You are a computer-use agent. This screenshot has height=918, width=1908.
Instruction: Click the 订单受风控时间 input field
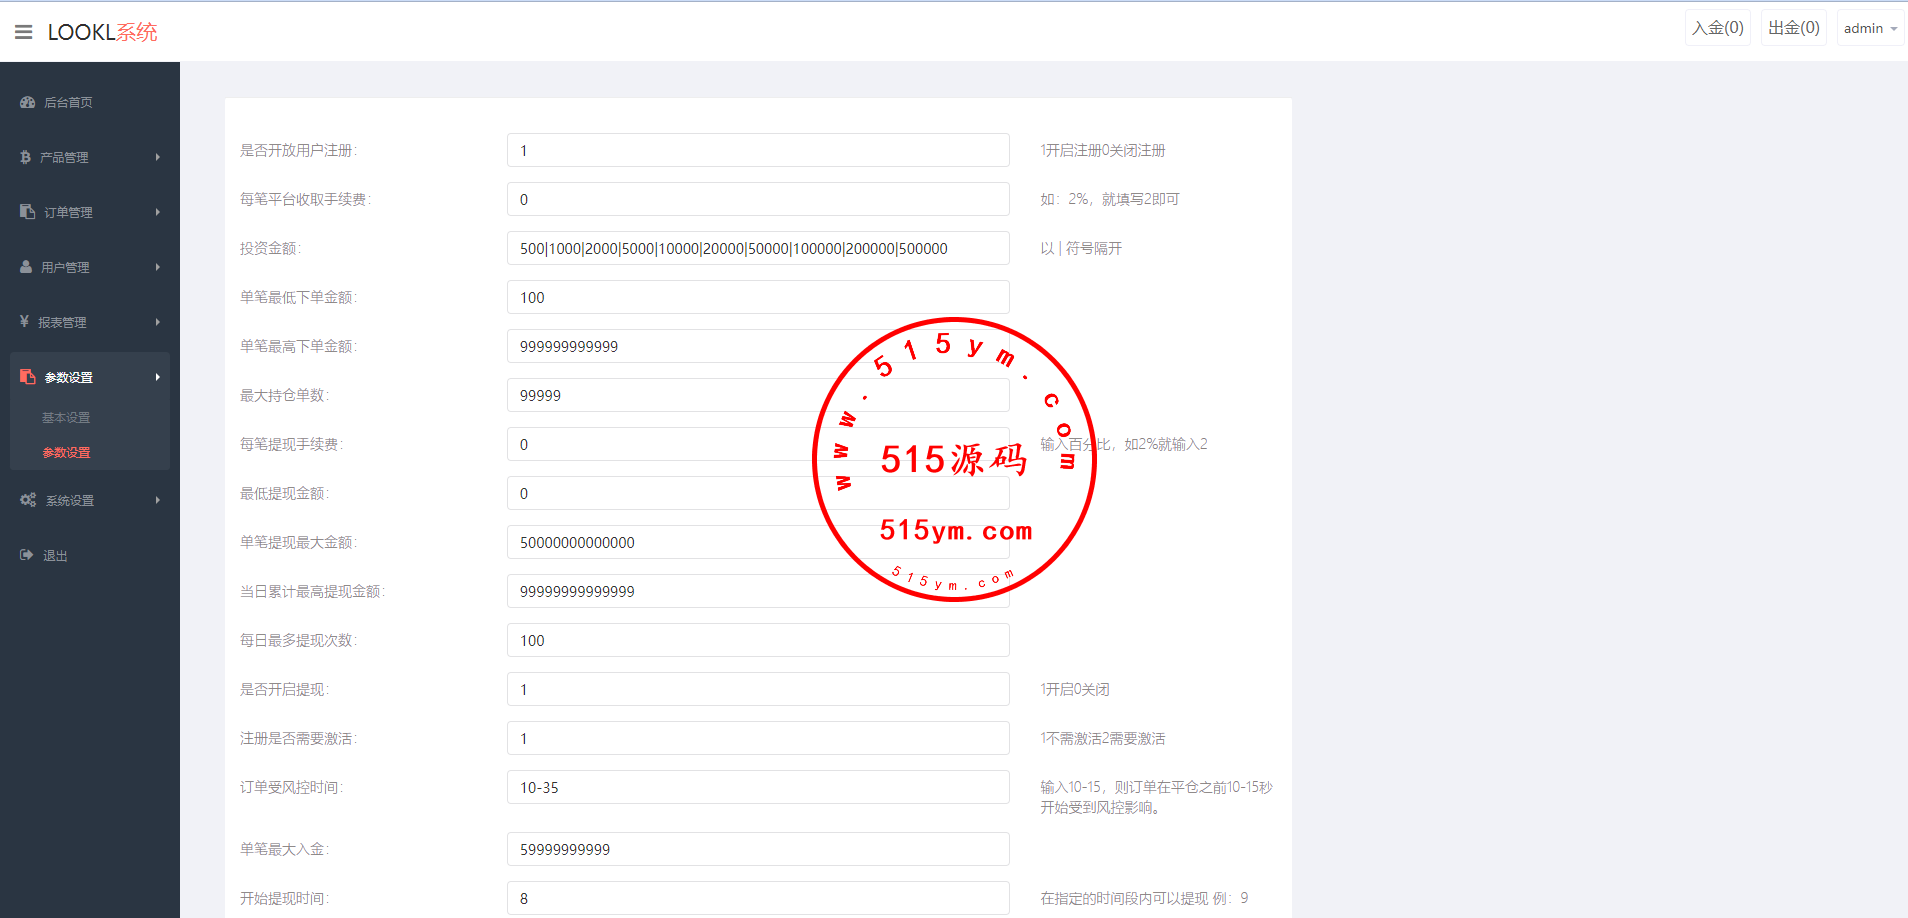757,787
